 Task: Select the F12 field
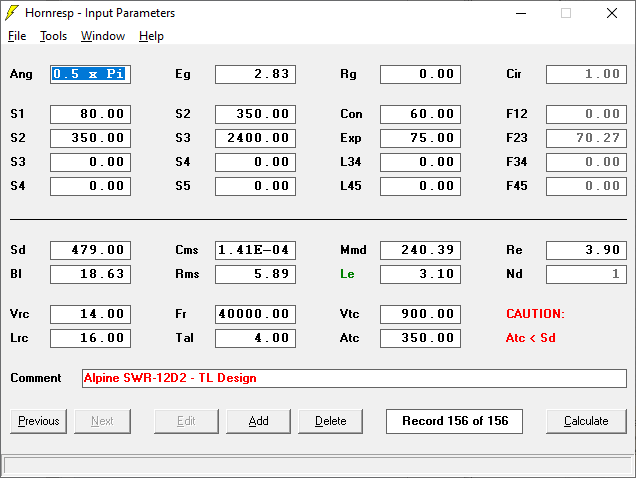pos(586,114)
